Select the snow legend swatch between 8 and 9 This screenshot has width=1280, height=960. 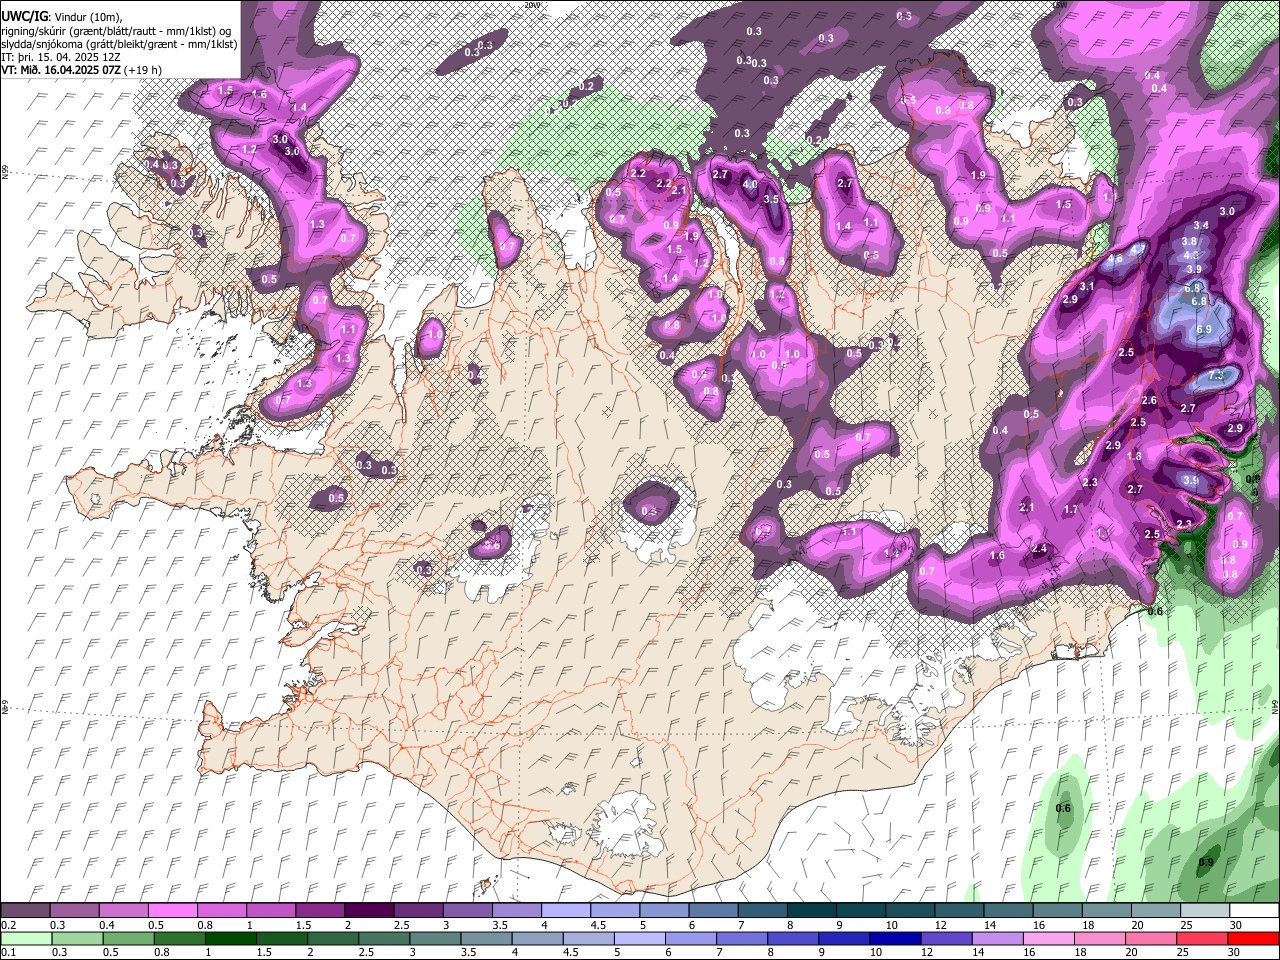tap(812, 911)
